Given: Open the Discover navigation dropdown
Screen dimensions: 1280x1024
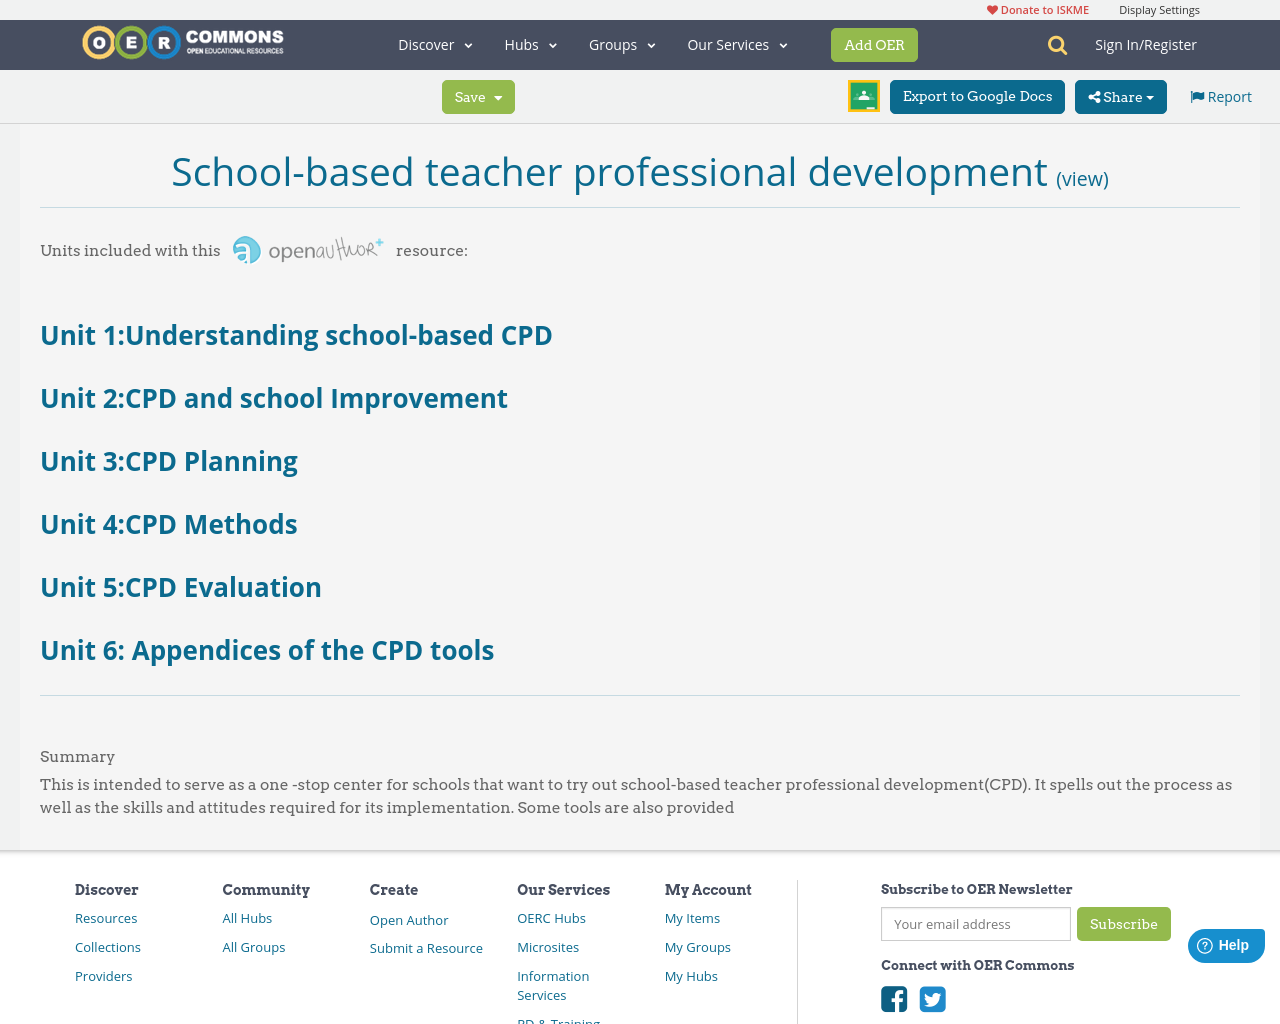Looking at the screenshot, I should click(434, 44).
